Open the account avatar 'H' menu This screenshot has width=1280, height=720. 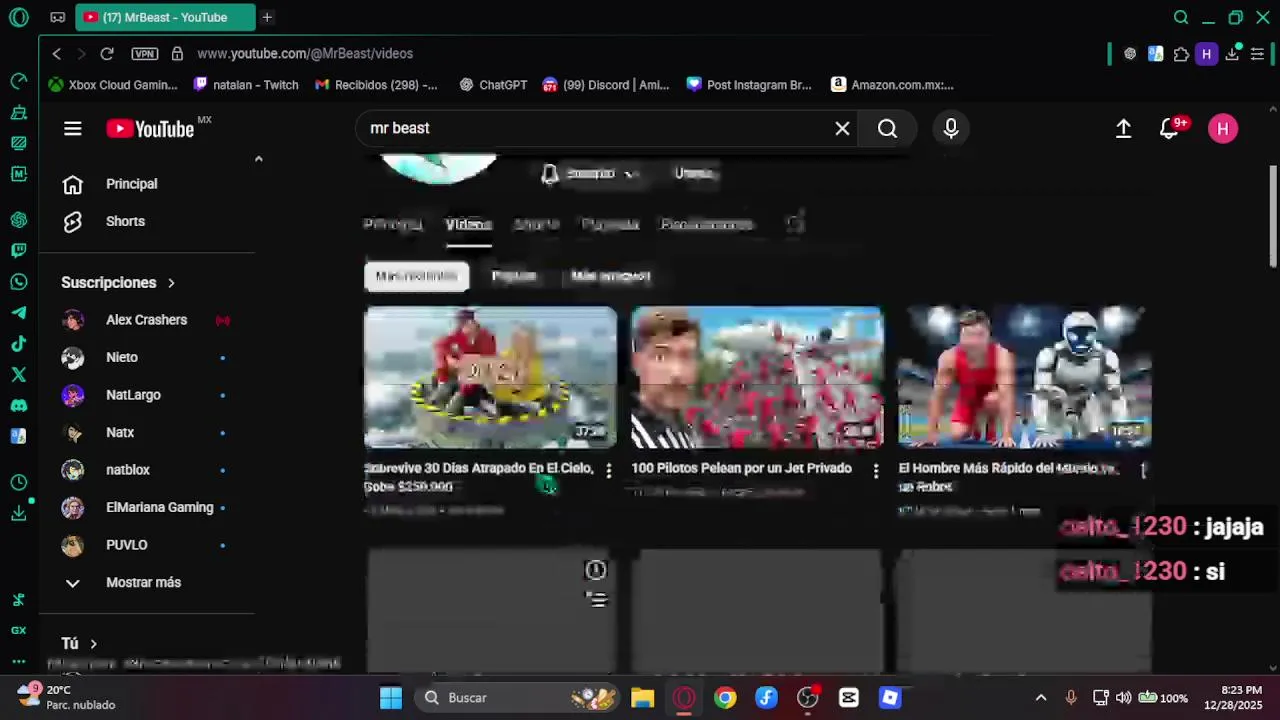(x=1222, y=128)
